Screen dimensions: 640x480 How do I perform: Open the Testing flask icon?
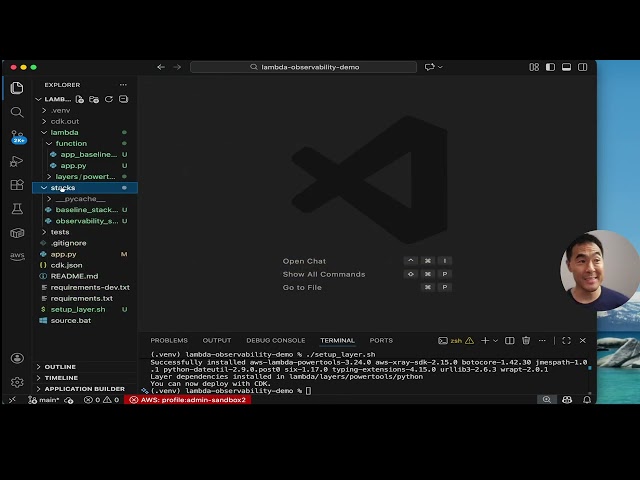tap(17, 209)
